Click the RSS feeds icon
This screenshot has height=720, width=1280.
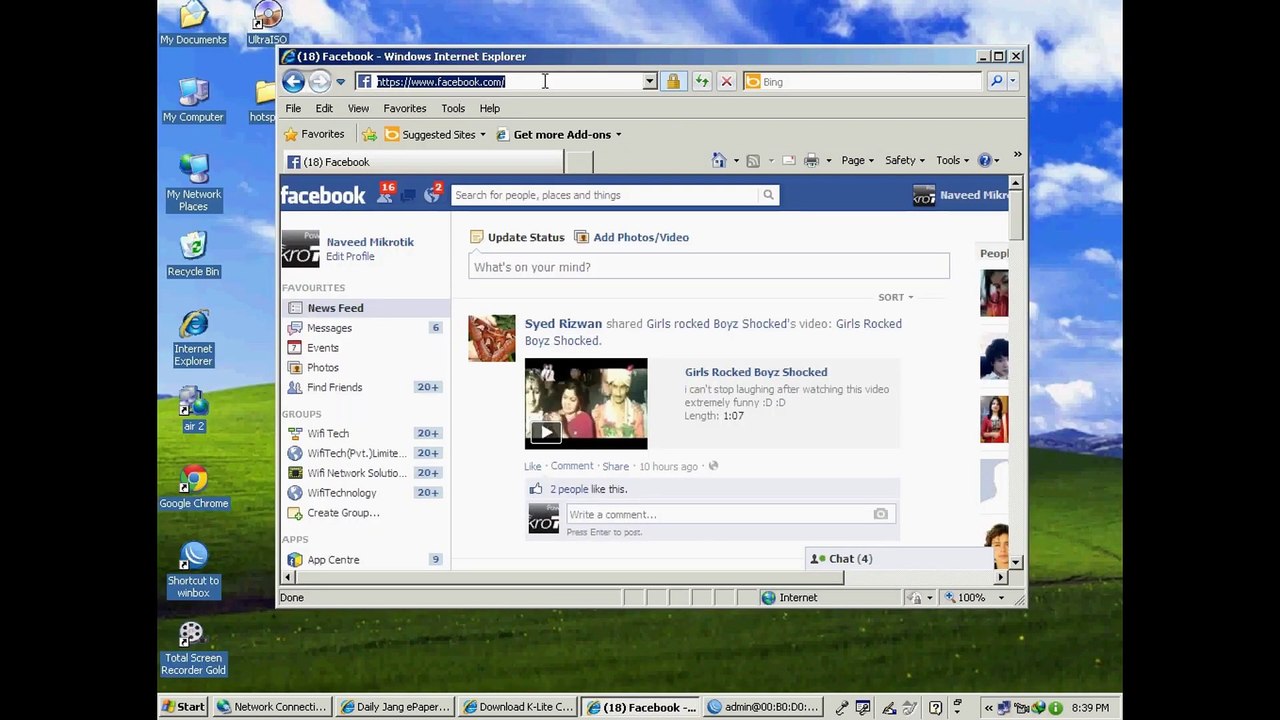tap(753, 160)
